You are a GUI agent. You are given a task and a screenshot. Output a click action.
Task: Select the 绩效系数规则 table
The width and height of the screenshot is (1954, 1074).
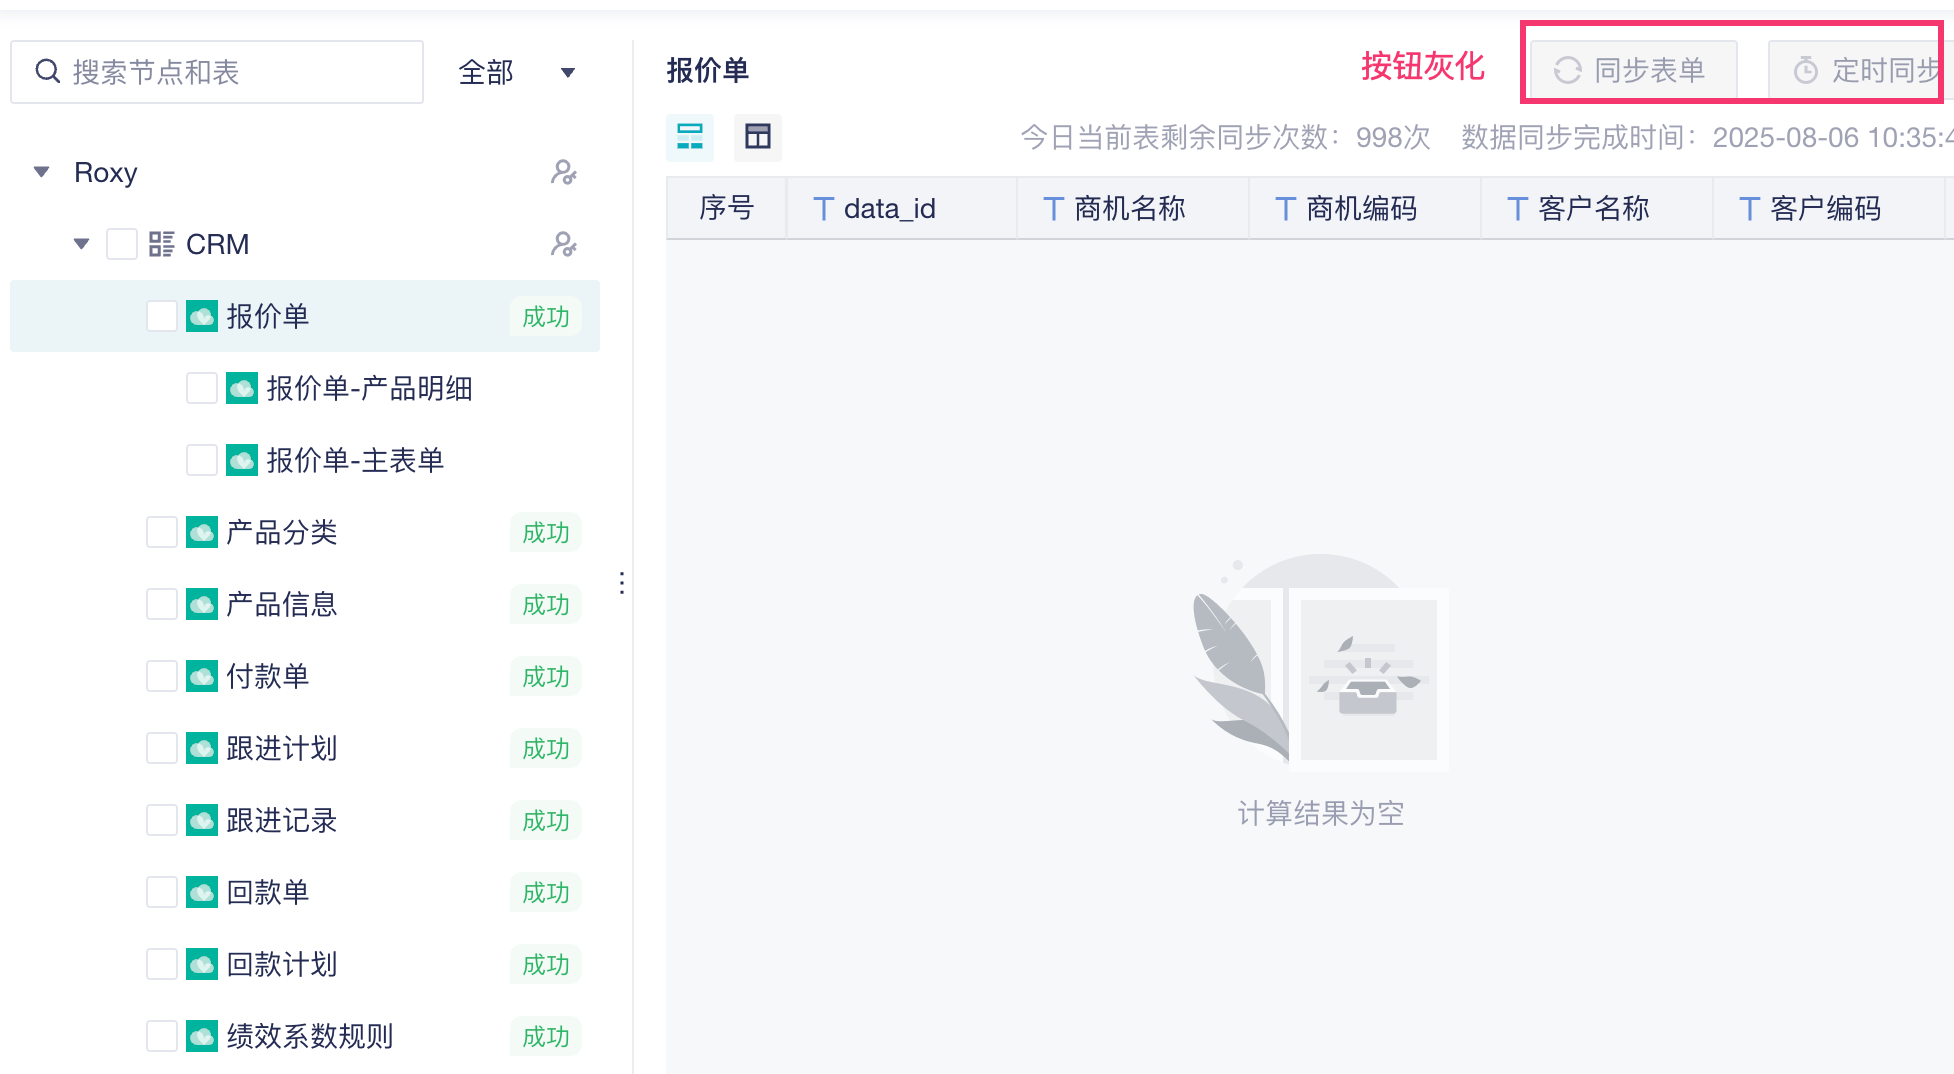[x=310, y=1036]
